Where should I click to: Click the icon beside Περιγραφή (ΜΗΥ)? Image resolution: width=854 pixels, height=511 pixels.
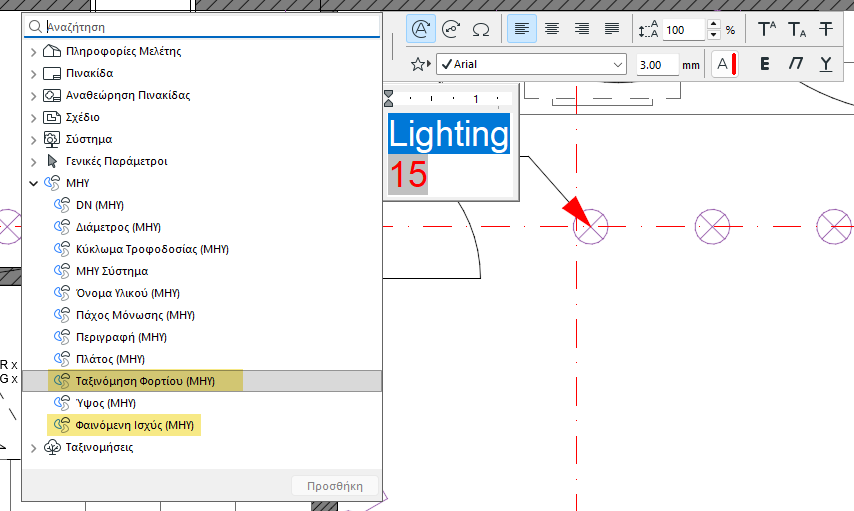coord(62,337)
